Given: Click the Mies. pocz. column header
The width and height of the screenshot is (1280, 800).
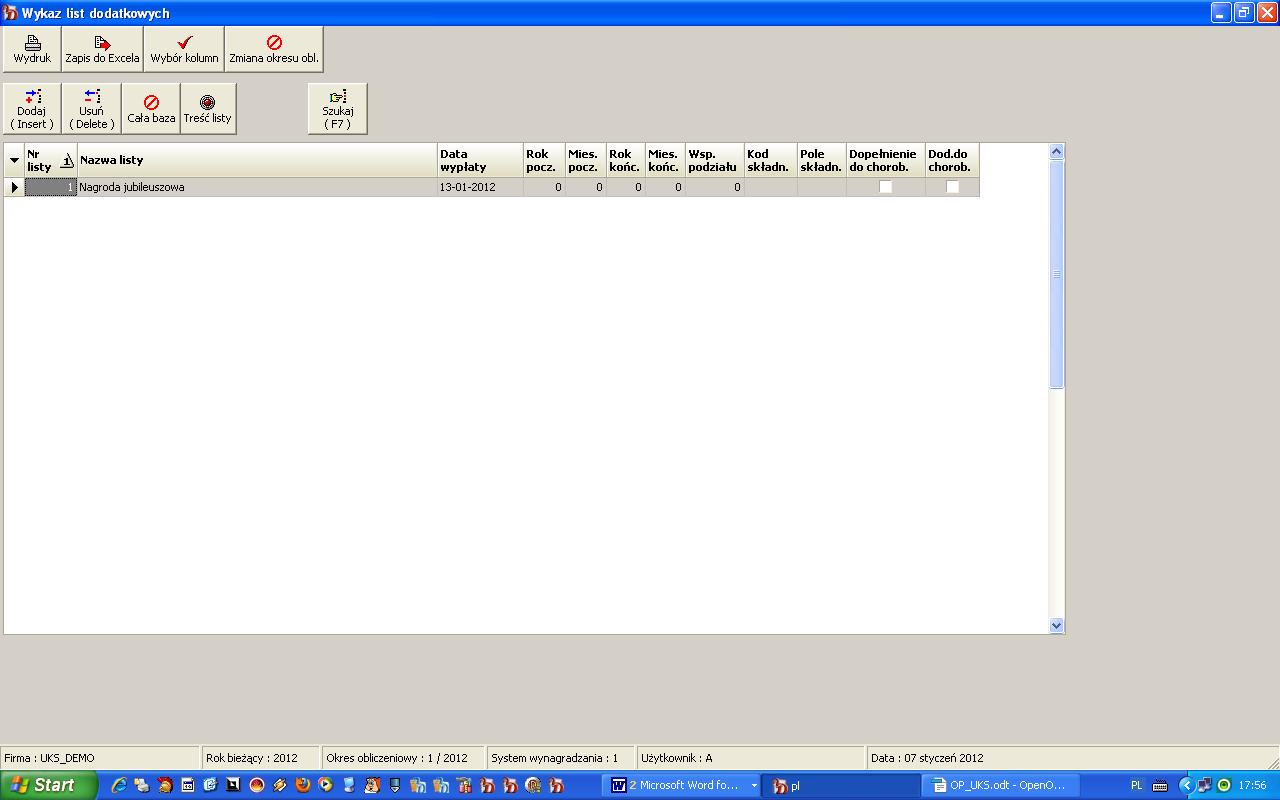Looking at the screenshot, I should [585, 160].
